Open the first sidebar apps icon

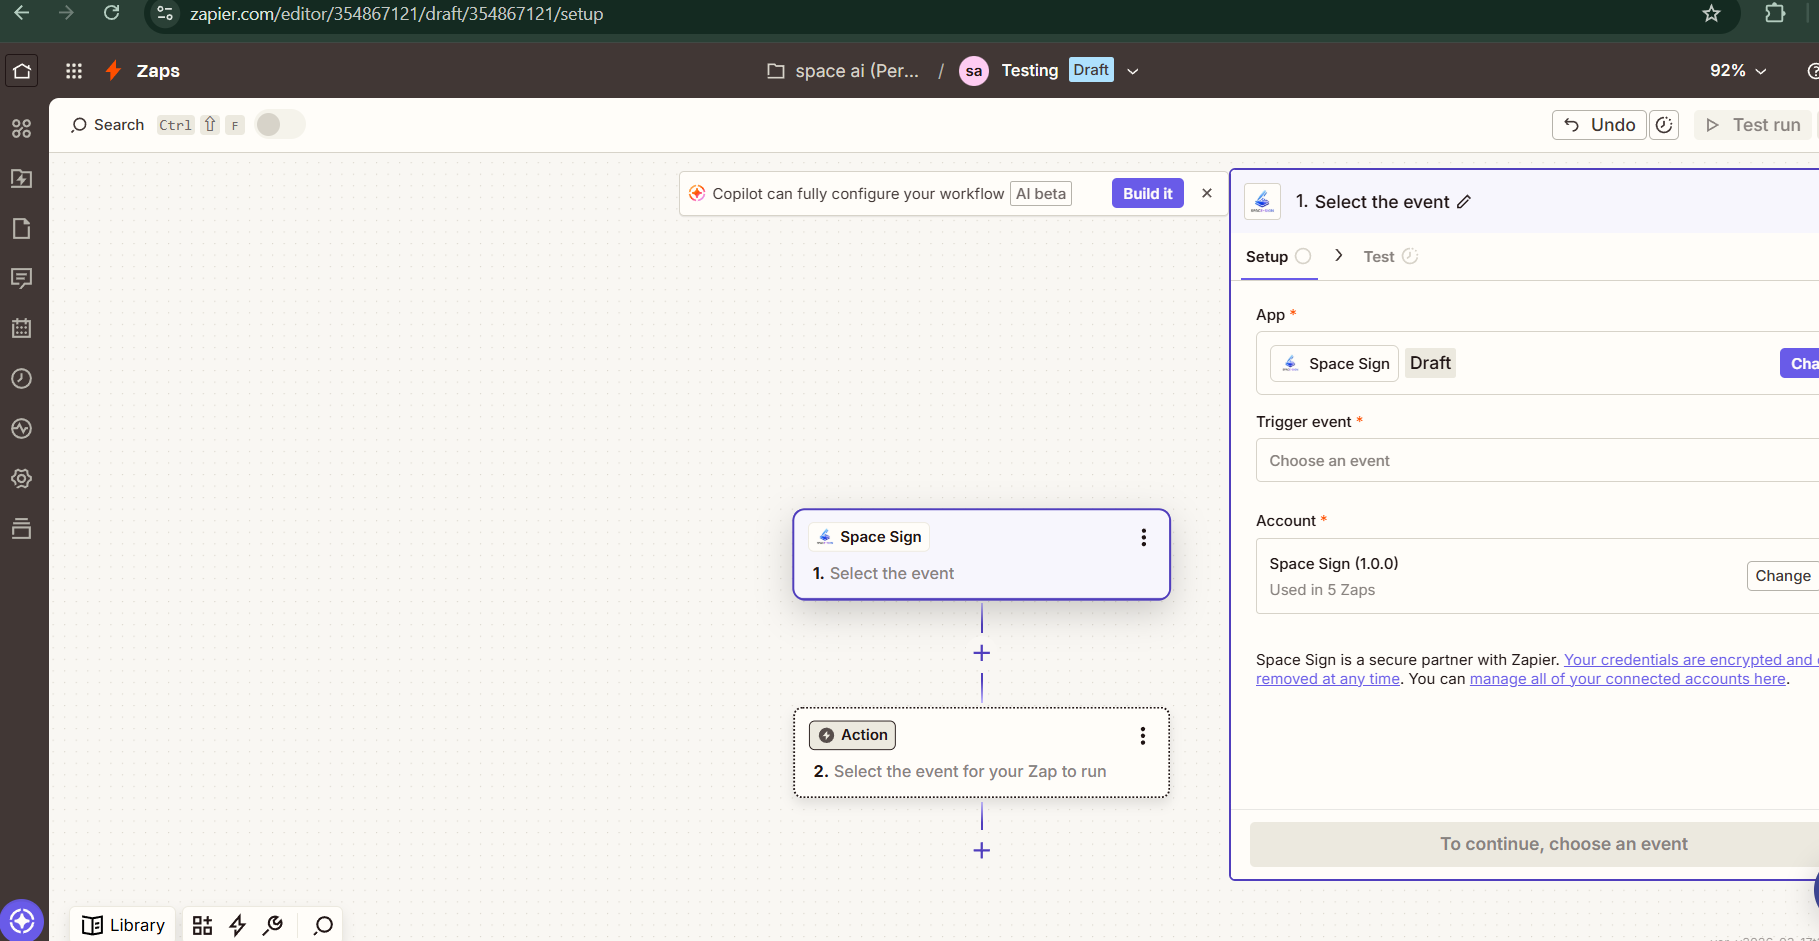click(22, 128)
